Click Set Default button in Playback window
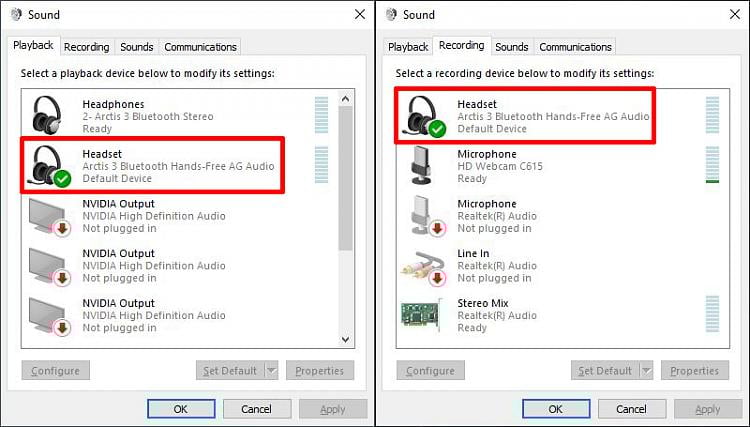Screen dimensions: 750x427 click(230, 371)
